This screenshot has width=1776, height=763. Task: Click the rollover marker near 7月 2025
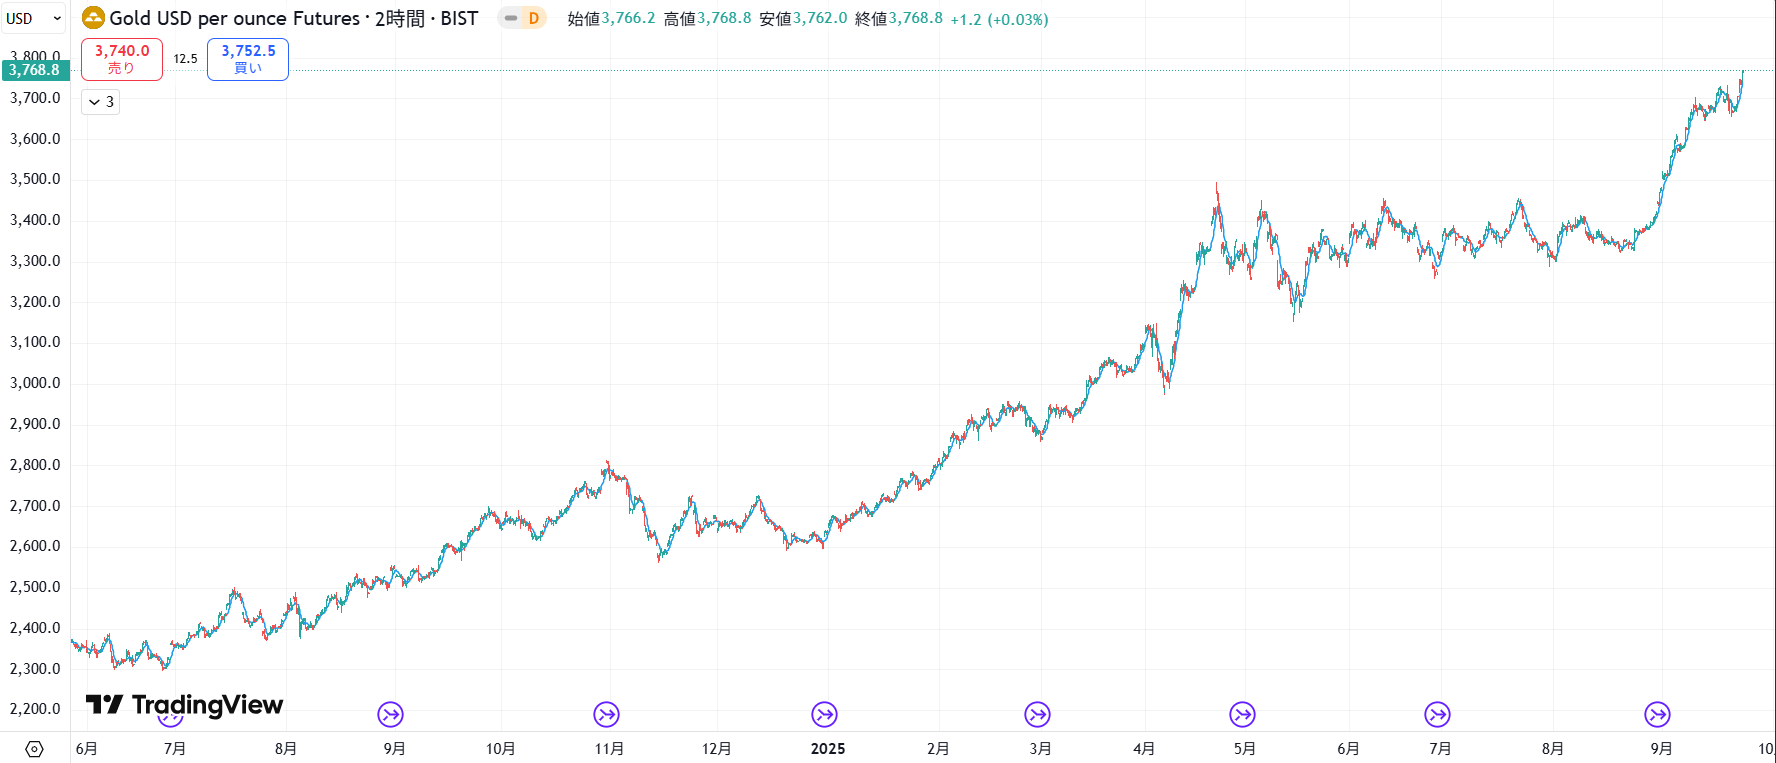click(x=1437, y=714)
